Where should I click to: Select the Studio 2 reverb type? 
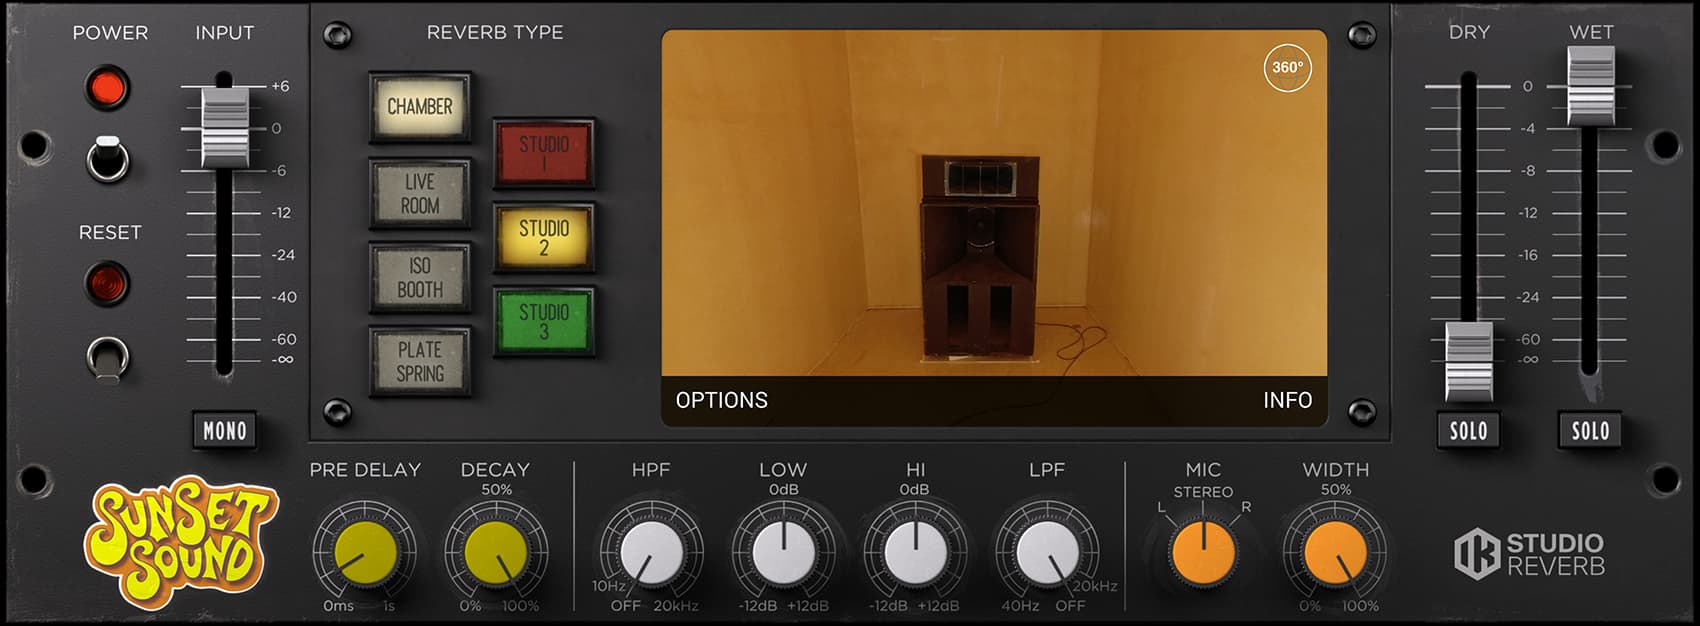(x=543, y=237)
